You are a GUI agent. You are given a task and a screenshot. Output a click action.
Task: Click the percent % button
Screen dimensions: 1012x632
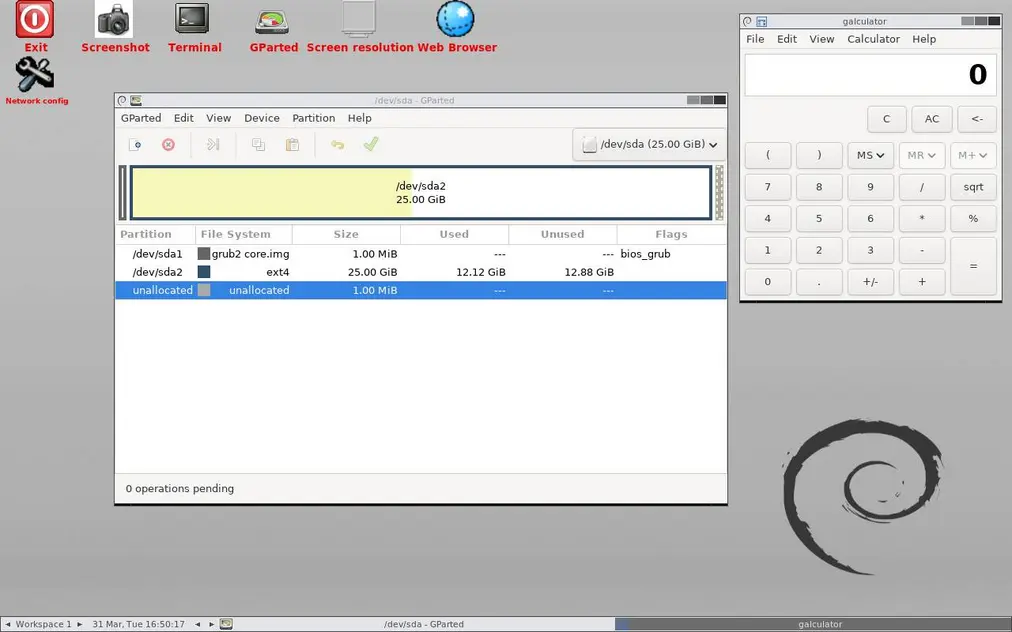[x=973, y=219]
